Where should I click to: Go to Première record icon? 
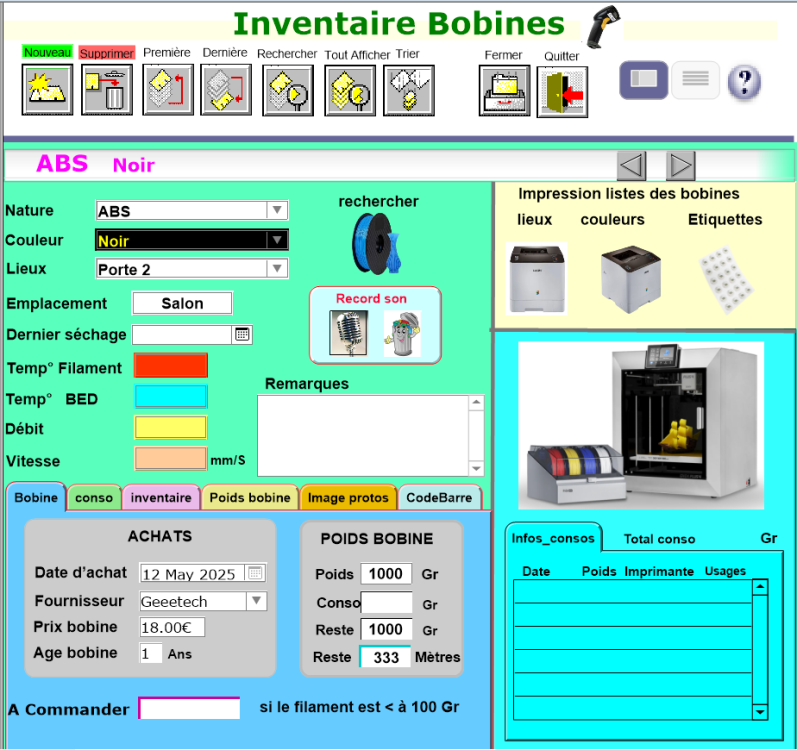click(x=168, y=90)
